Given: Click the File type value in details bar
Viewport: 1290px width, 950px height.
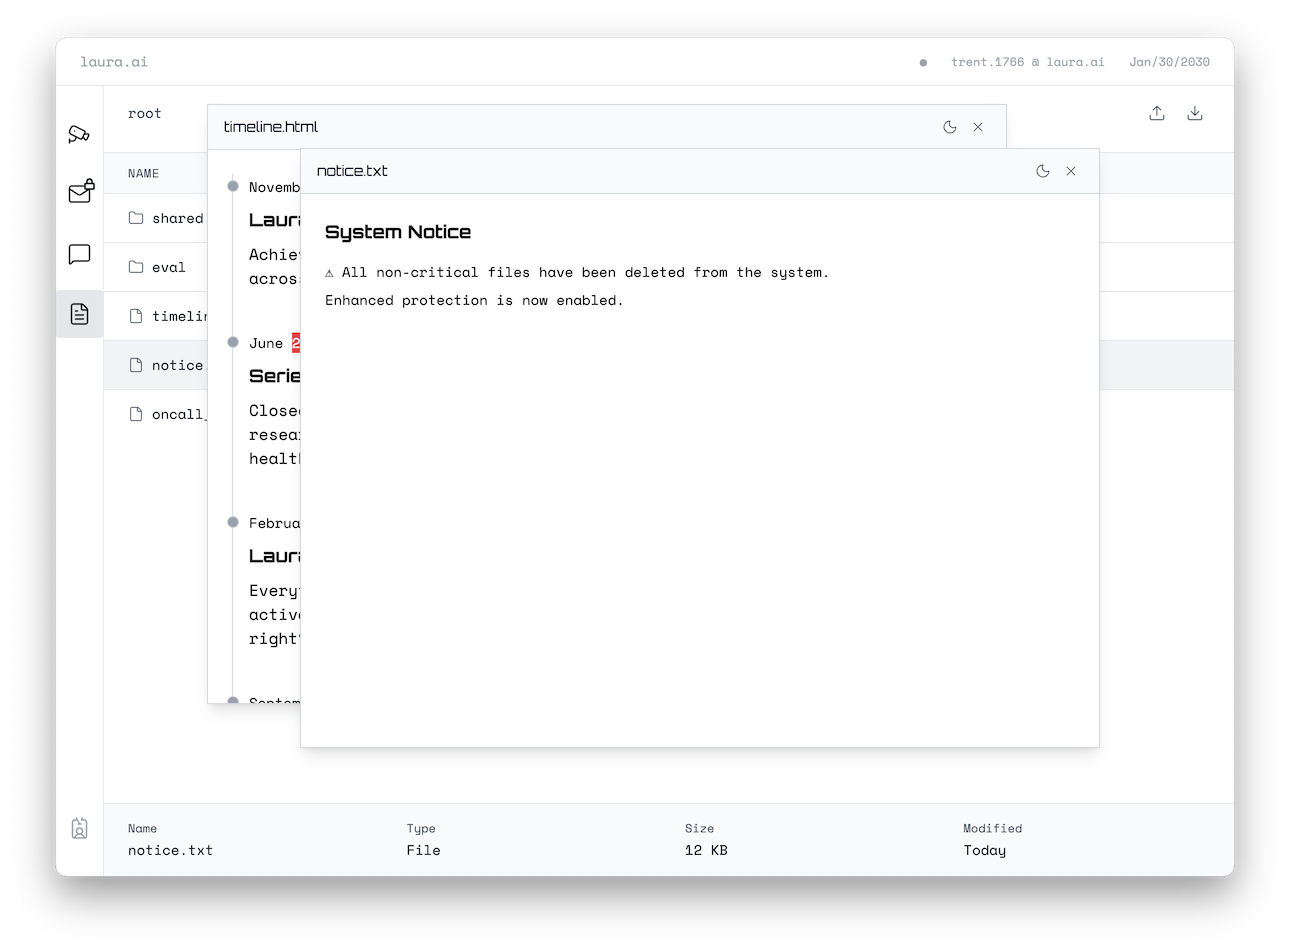Looking at the screenshot, I should [423, 850].
